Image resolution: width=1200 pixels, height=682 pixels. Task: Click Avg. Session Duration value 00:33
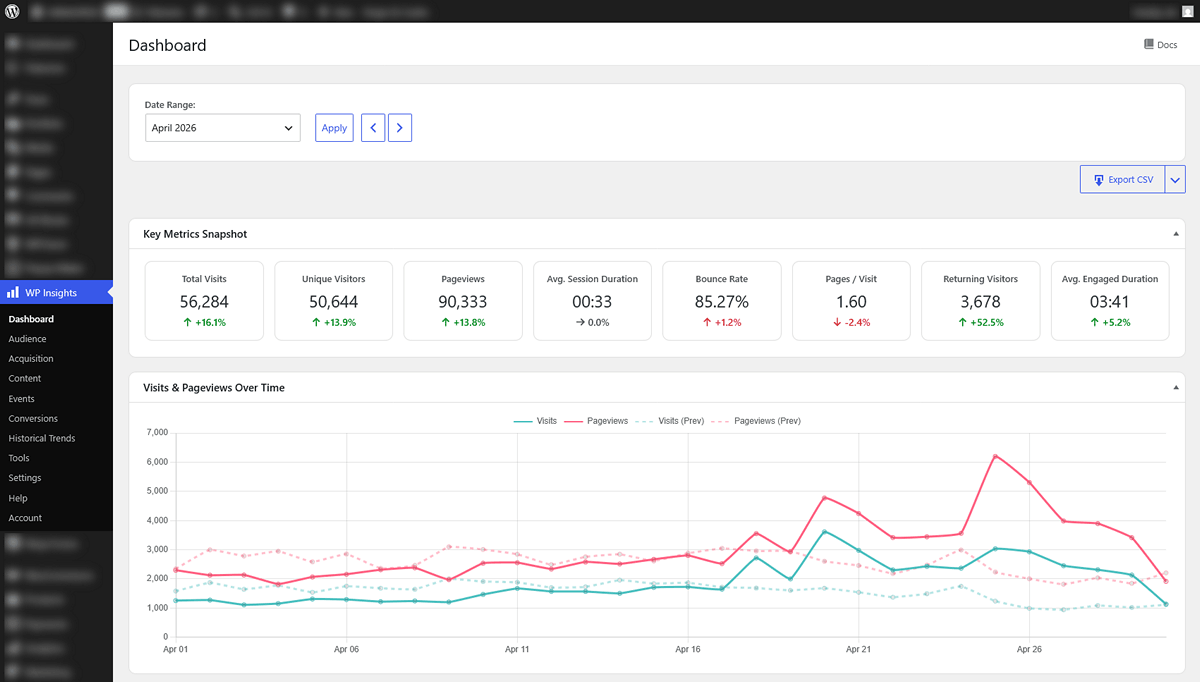(x=592, y=301)
